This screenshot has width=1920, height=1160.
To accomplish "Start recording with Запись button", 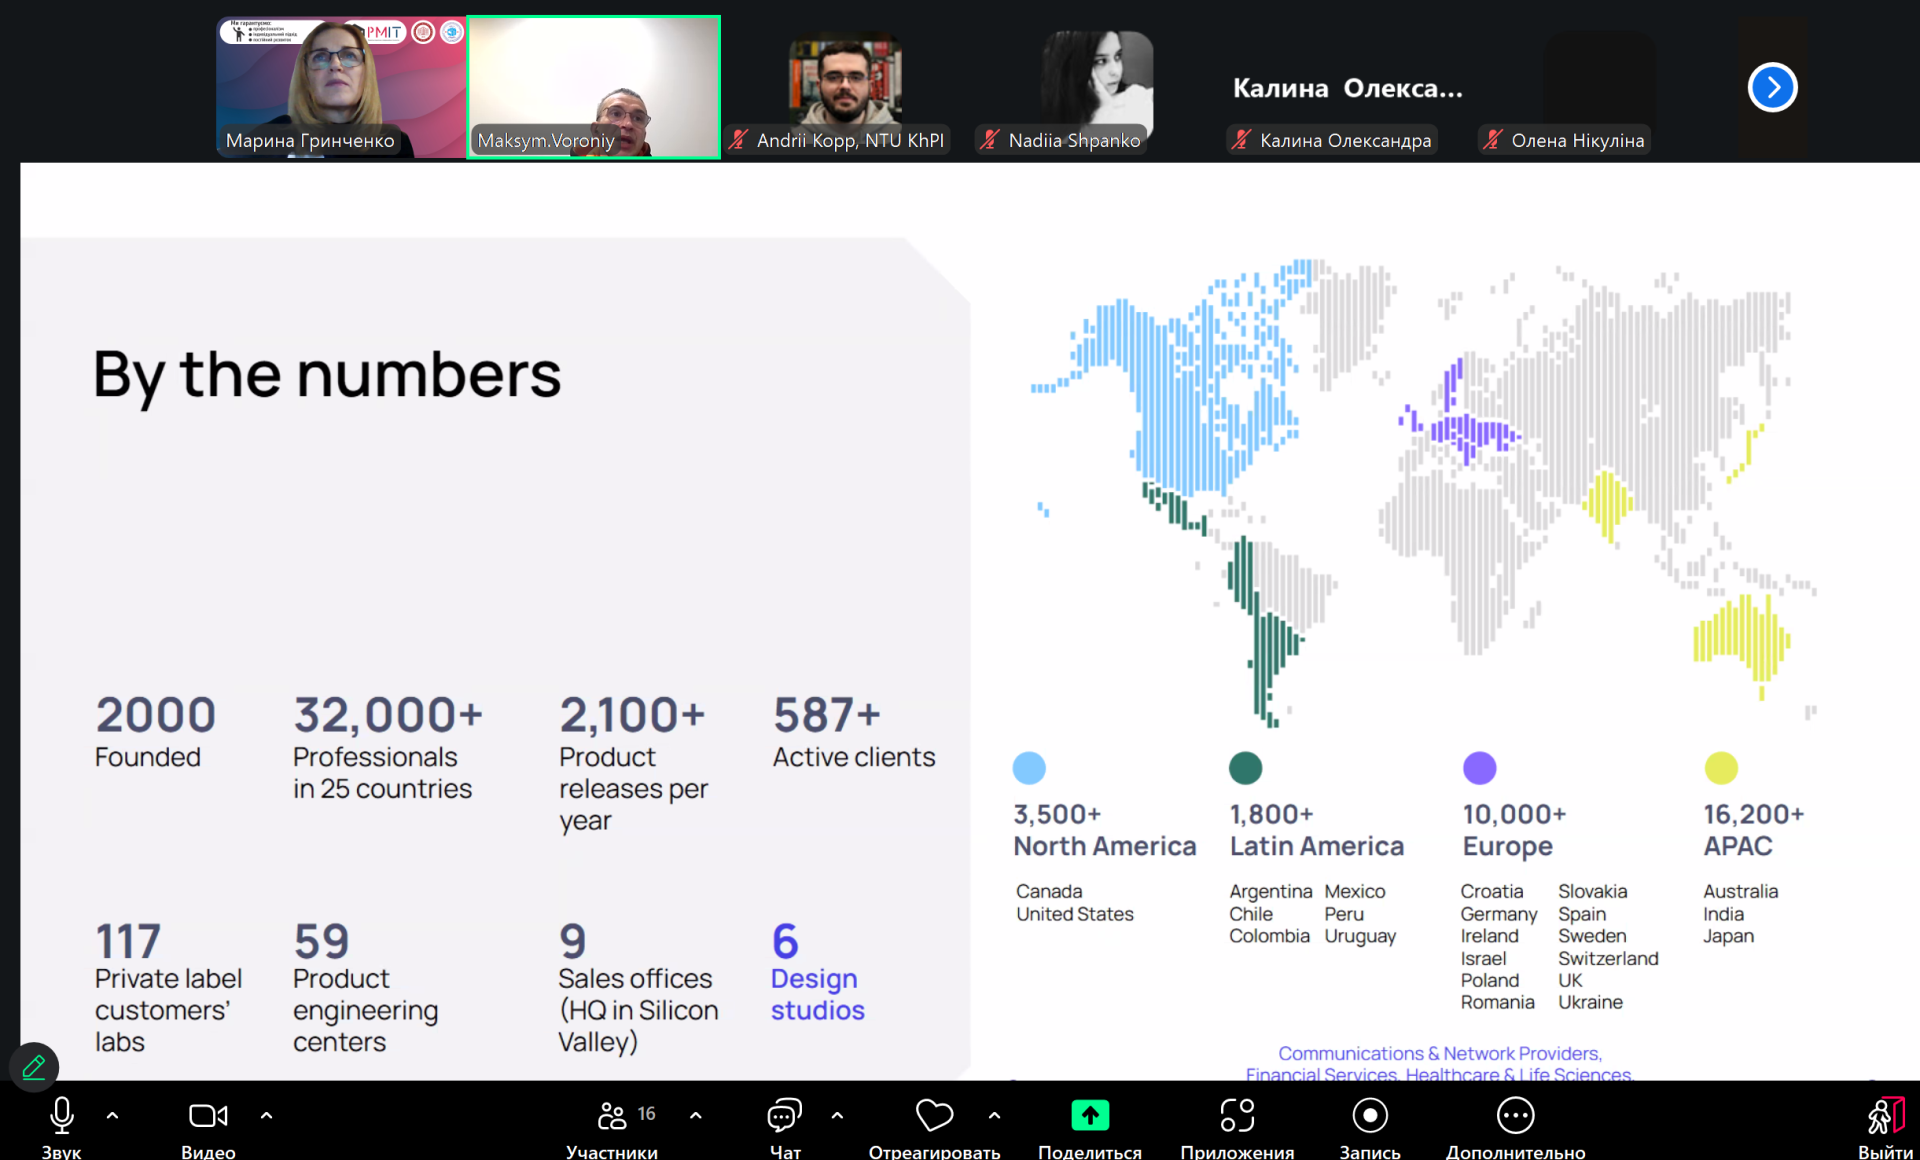I will coord(1369,1115).
